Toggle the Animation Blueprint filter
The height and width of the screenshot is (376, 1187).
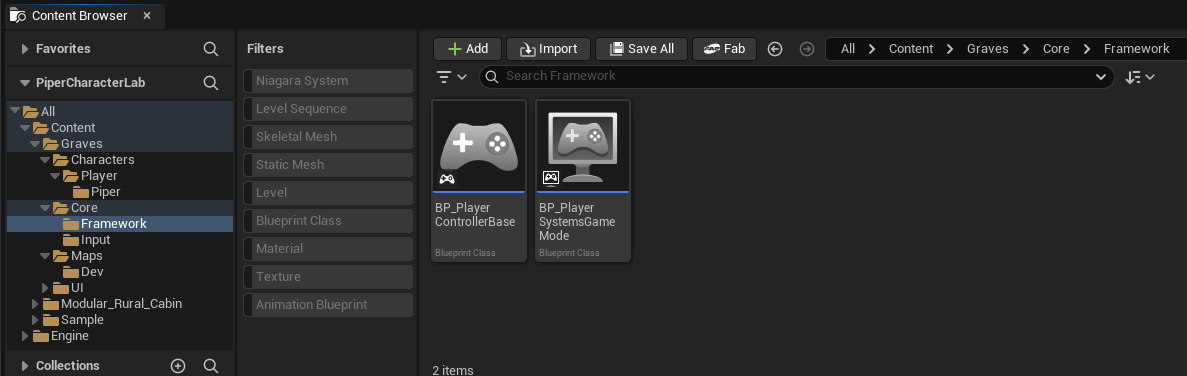pyautogui.click(x=329, y=305)
